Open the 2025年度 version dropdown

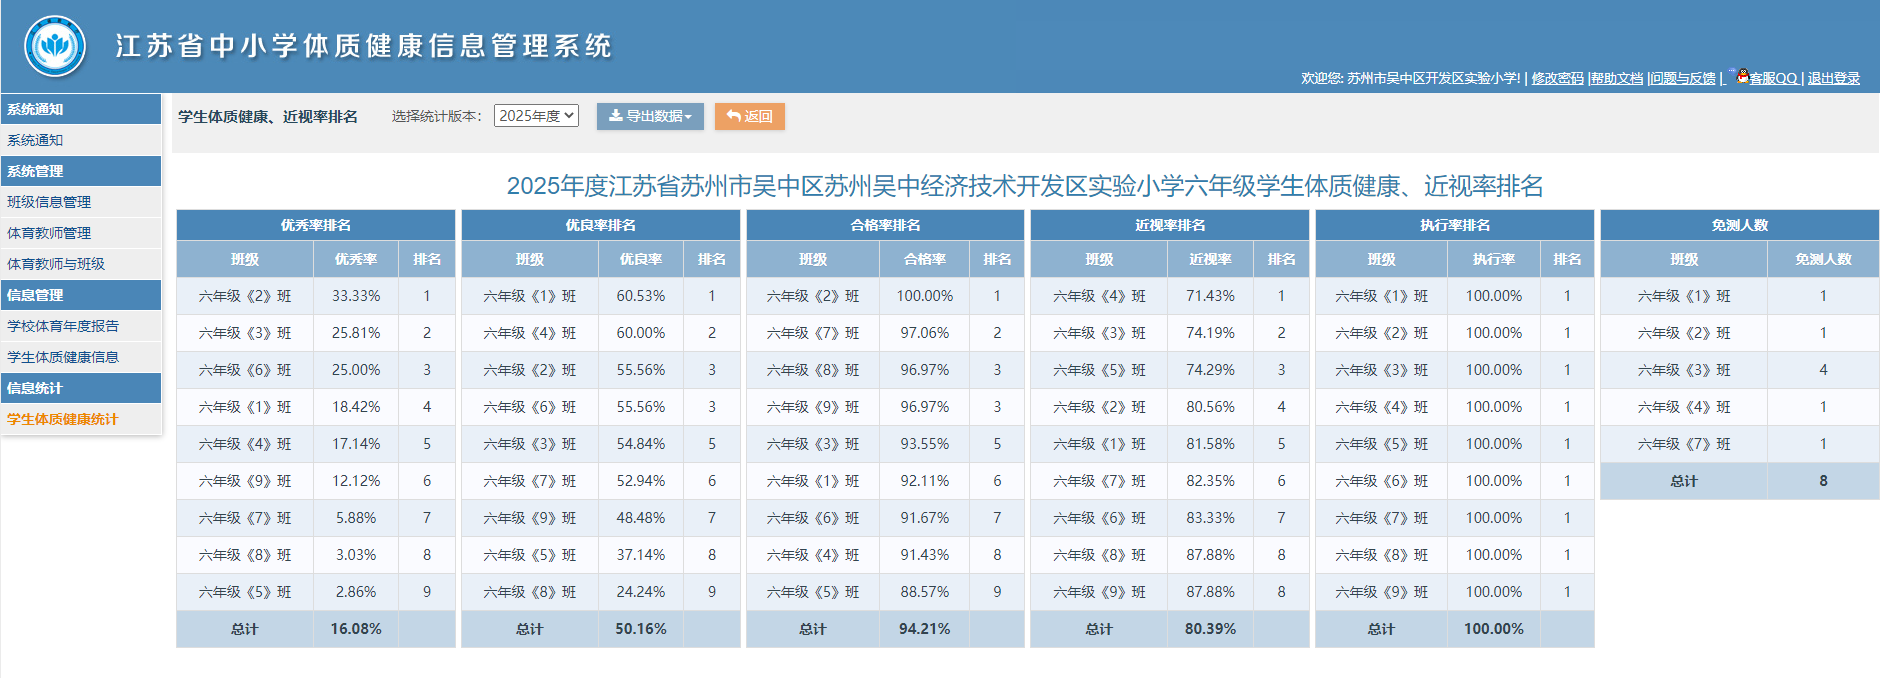click(x=536, y=116)
